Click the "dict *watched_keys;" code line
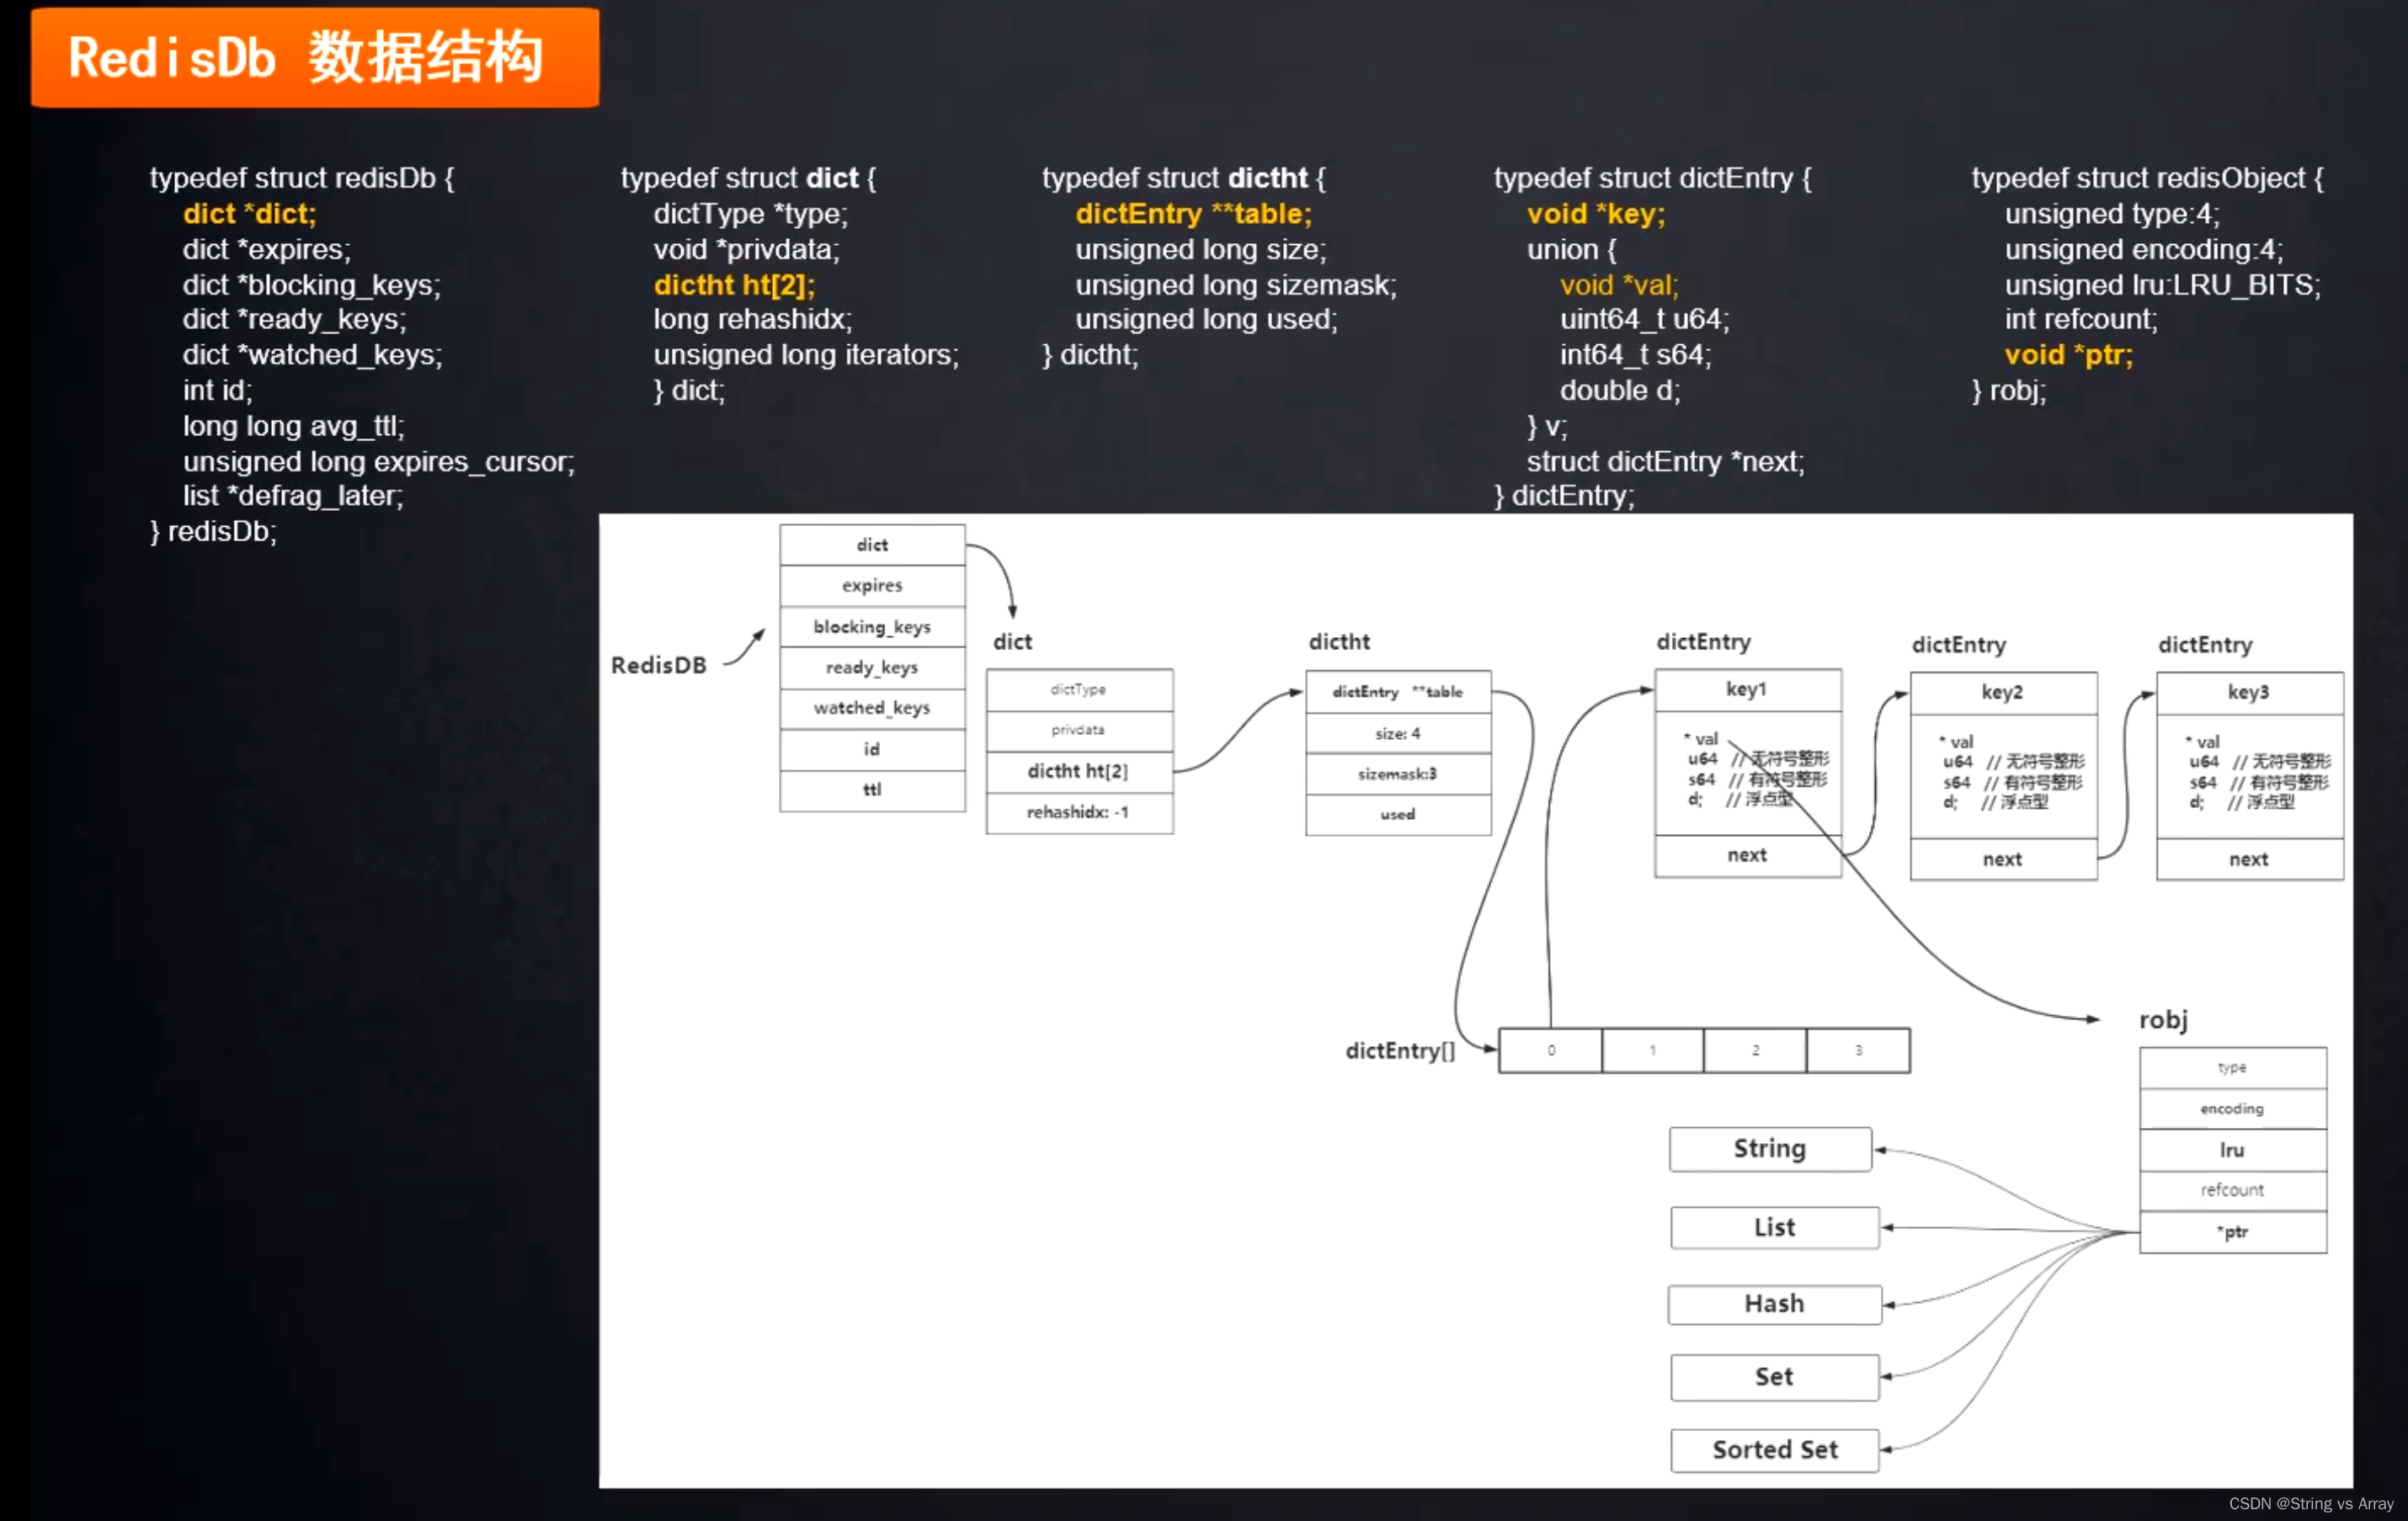The height and width of the screenshot is (1521, 2408). click(x=312, y=355)
